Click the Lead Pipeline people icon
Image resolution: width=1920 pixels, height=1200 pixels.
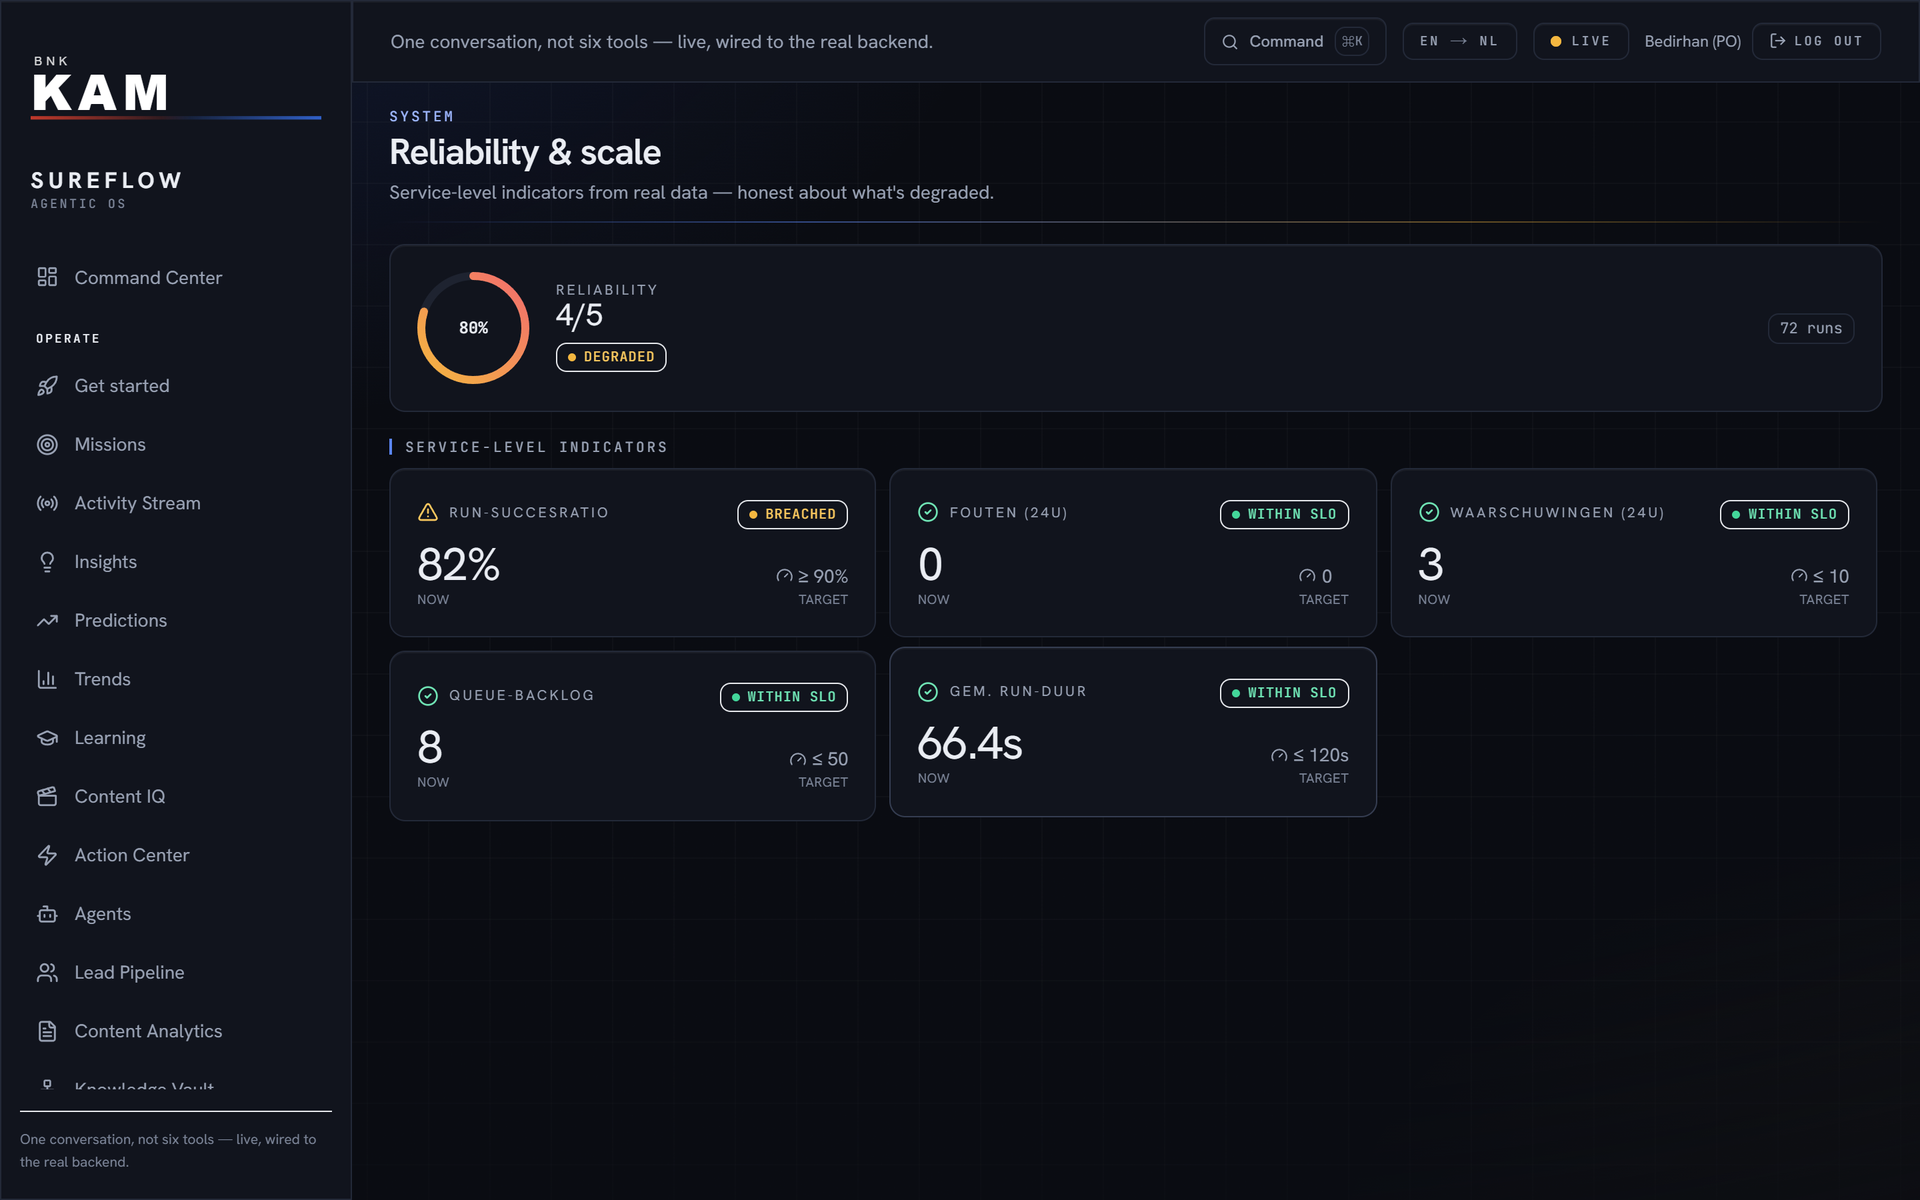[x=47, y=973]
